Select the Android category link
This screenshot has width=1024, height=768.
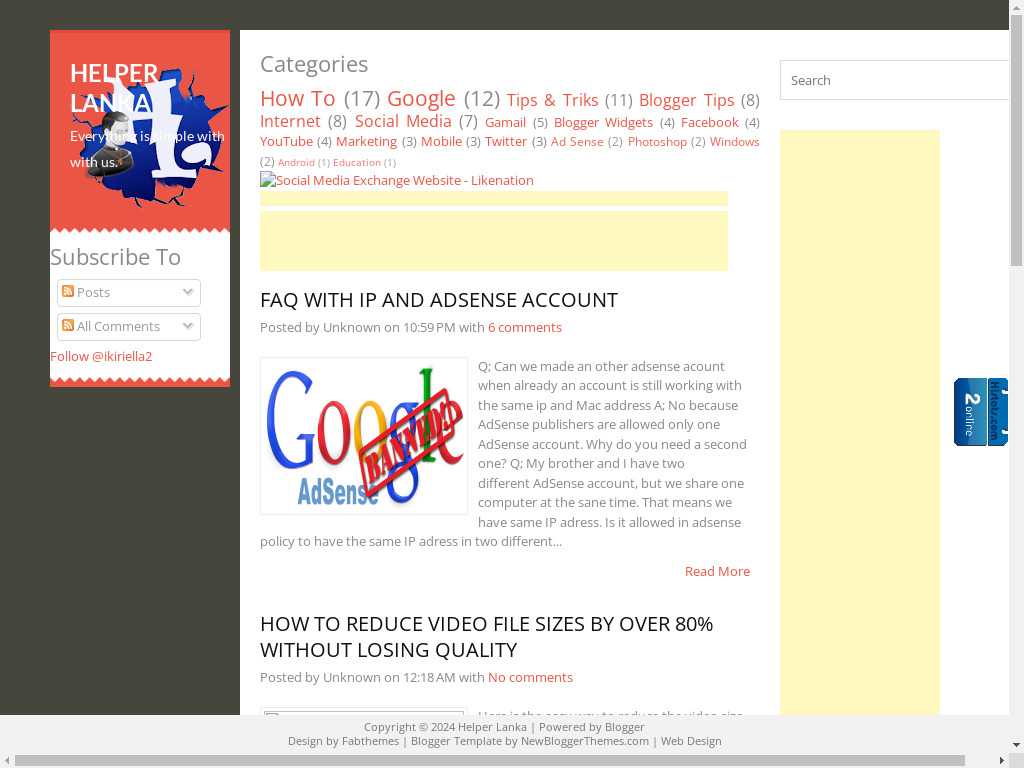coord(296,163)
